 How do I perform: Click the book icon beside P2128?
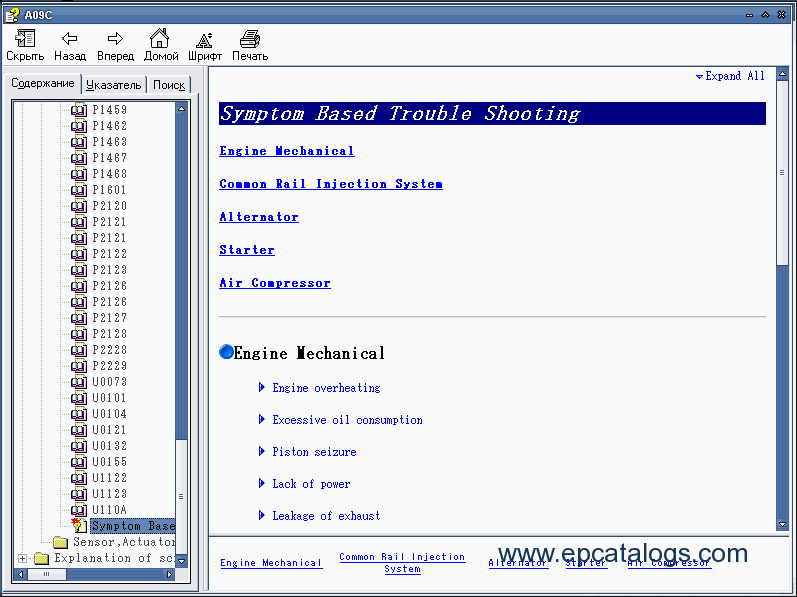(79, 334)
